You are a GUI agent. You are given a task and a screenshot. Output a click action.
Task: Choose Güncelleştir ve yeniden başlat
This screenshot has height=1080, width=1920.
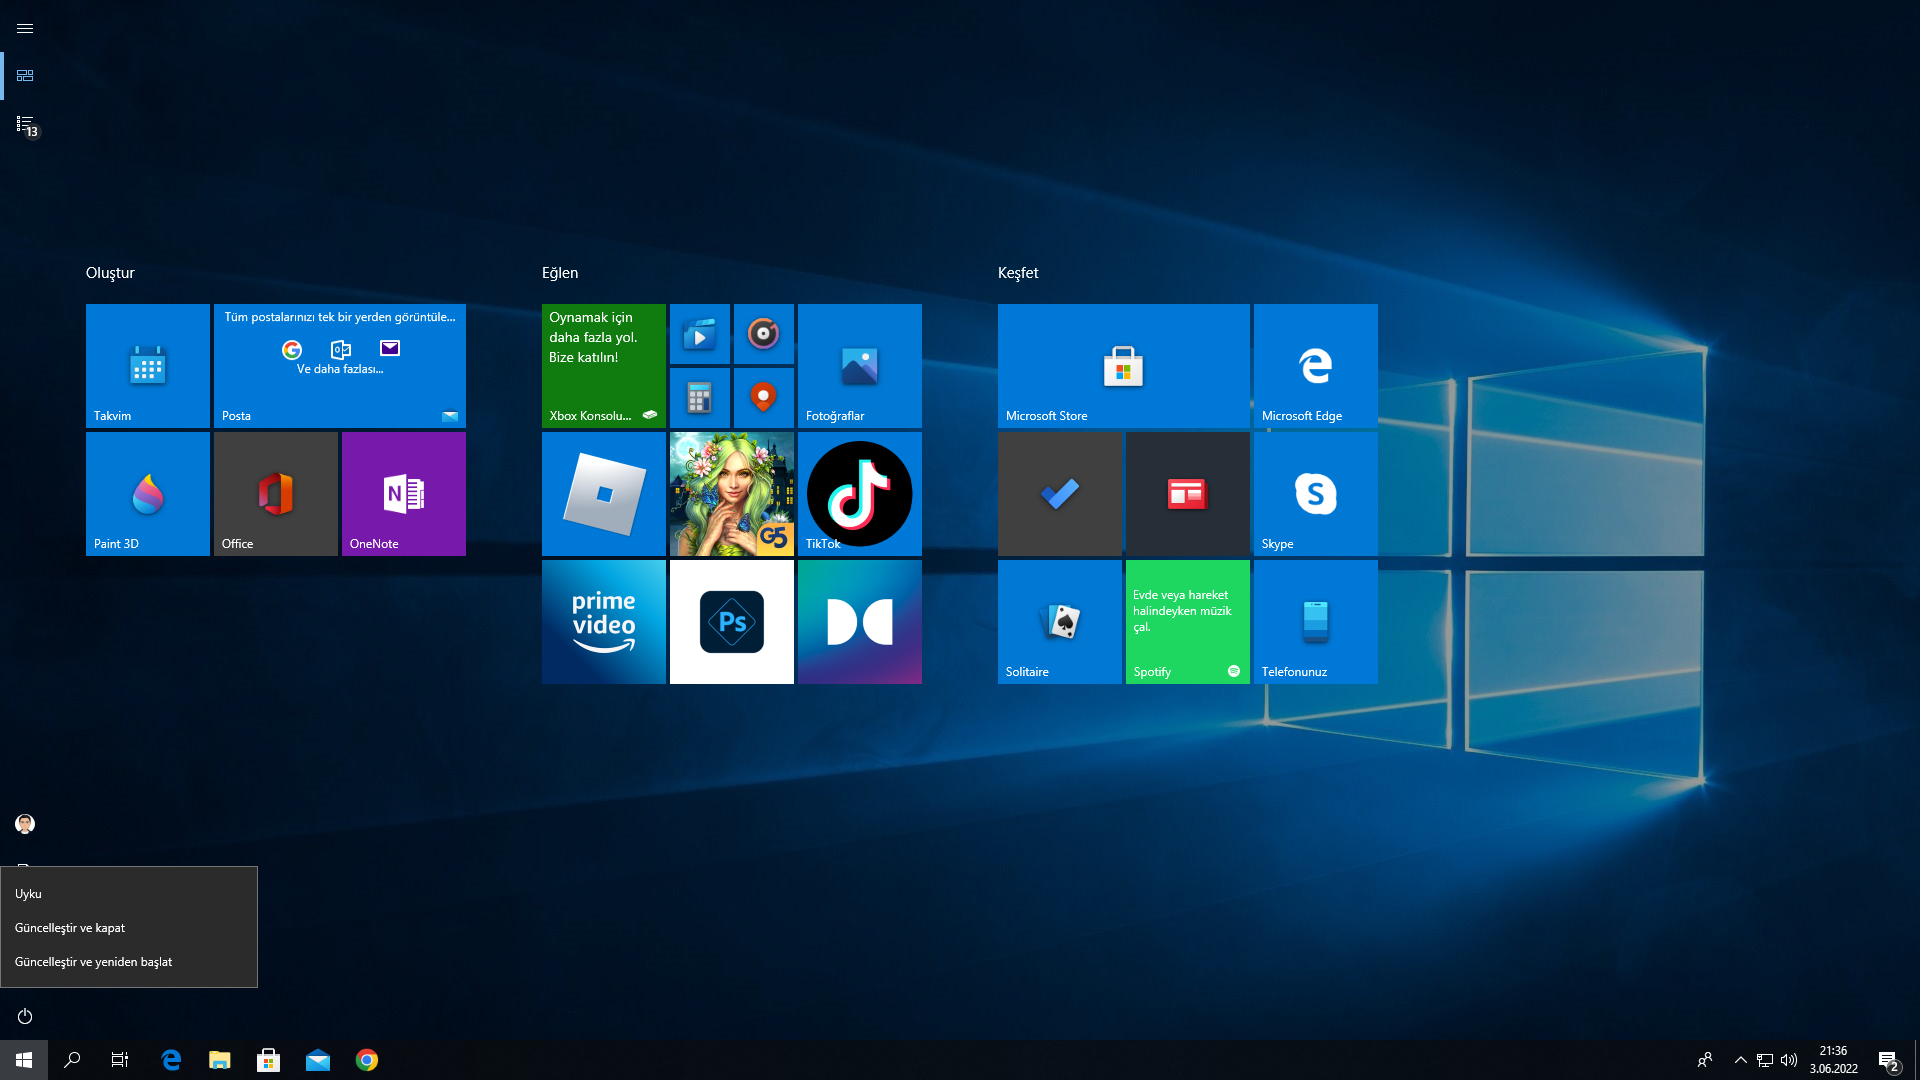pyautogui.click(x=93, y=962)
